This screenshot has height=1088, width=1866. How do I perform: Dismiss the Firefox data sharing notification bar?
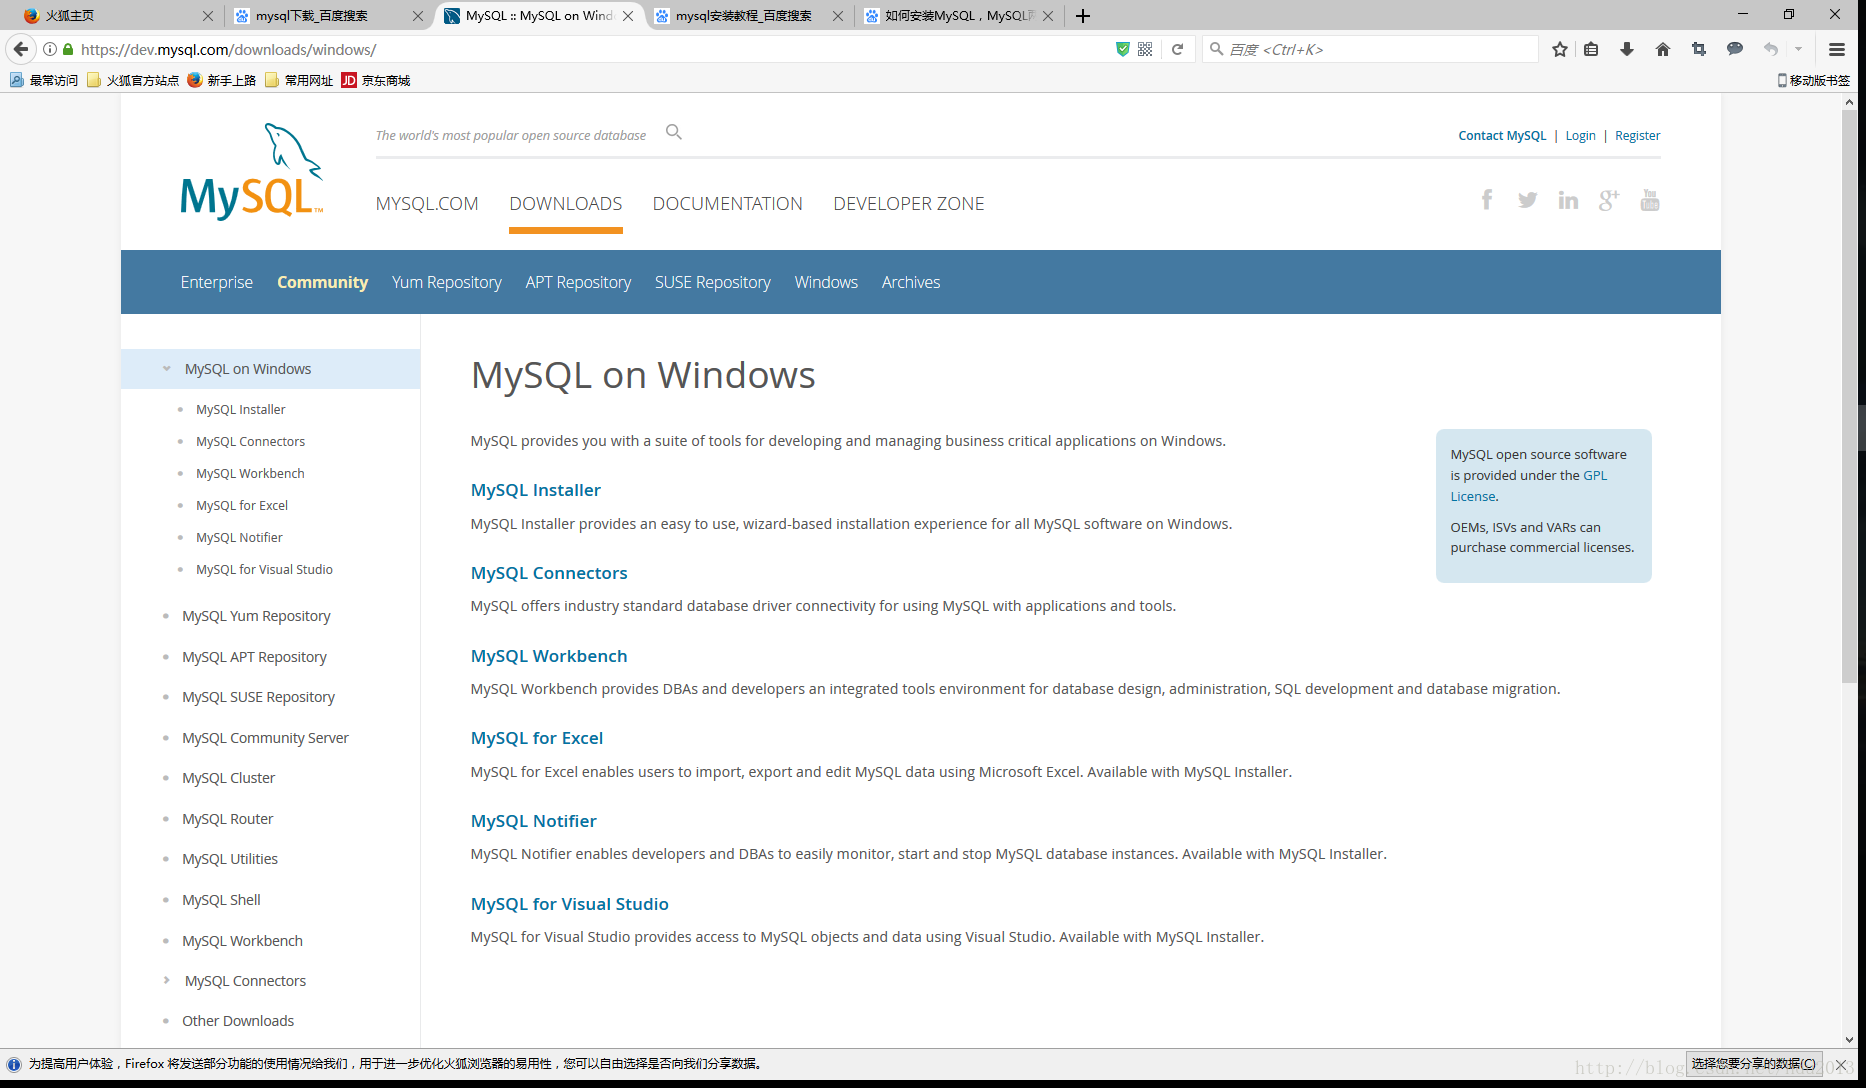tap(1840, 1065)
